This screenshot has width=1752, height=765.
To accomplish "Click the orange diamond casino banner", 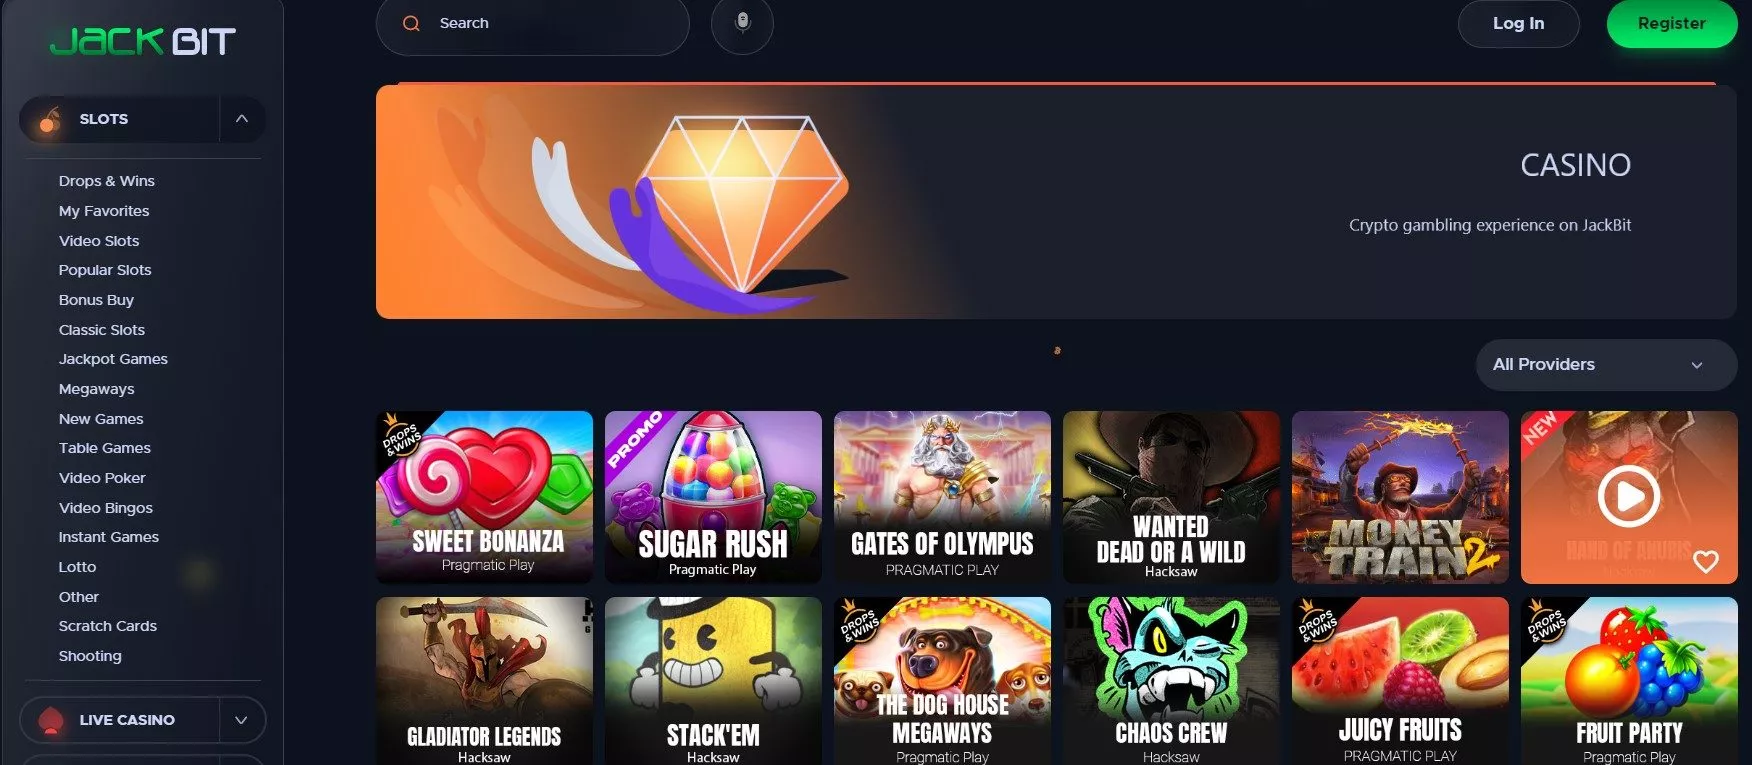I will tap(1055, 202).
